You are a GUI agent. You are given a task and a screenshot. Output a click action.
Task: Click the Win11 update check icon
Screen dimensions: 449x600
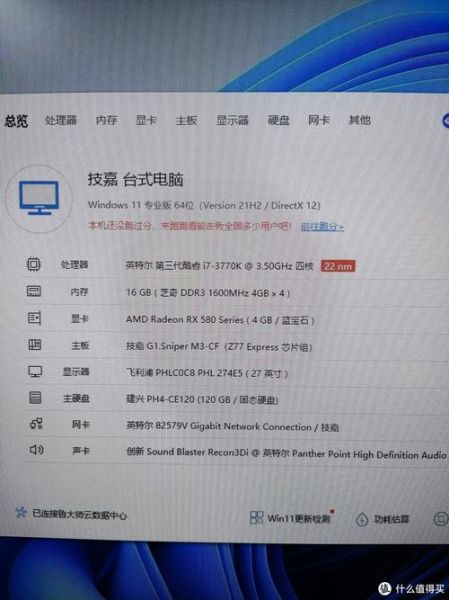point(256,518)
